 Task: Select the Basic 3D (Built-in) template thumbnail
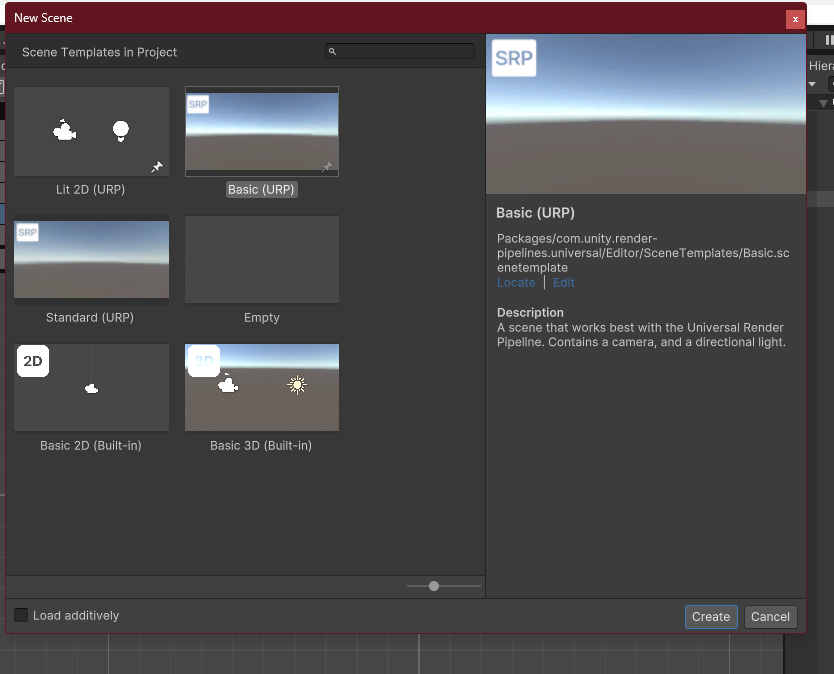[x=262, y=387]
